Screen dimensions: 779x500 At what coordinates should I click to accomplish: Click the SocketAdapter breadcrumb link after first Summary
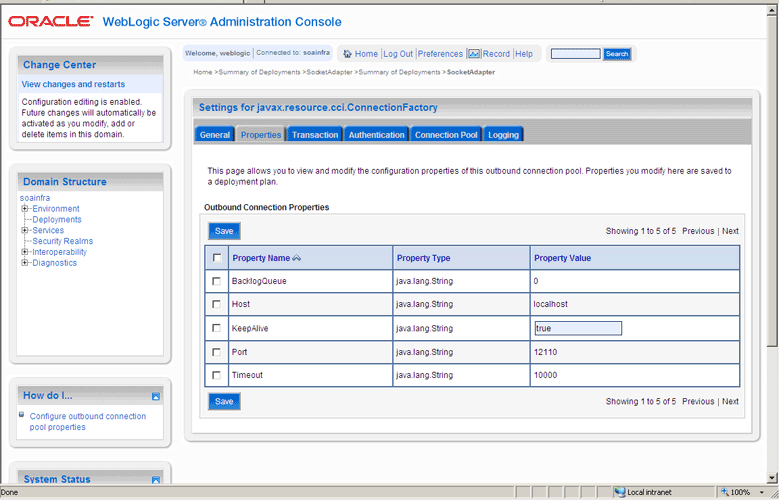click(329, 72)
